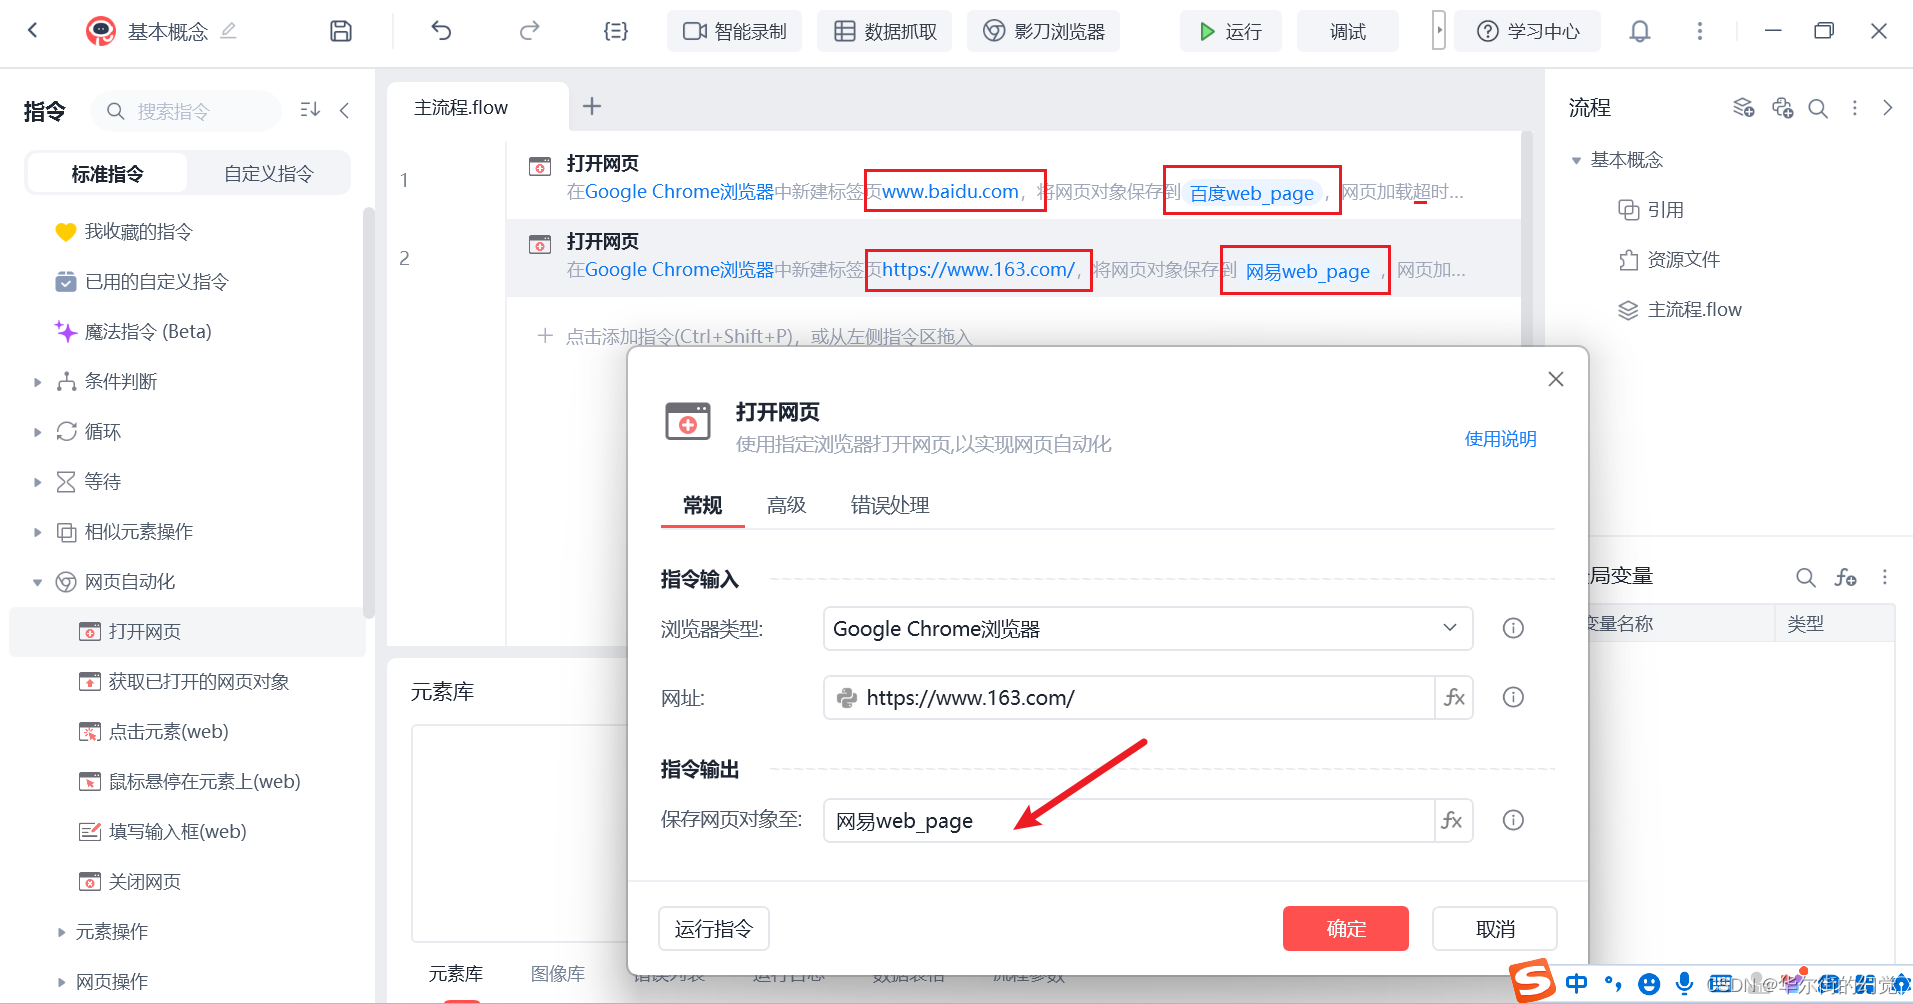Image resolution: width=1913 pixels, height=1004 pixels.
Task: Show info for 保存网页对象至 field
Action: pos(1513,820)
